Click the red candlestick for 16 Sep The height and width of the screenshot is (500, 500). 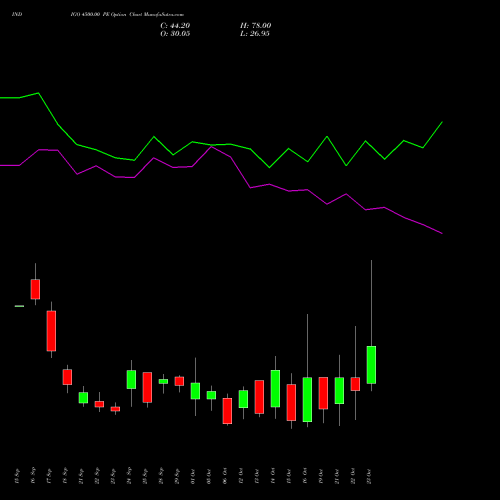click(x=35, y=289)
